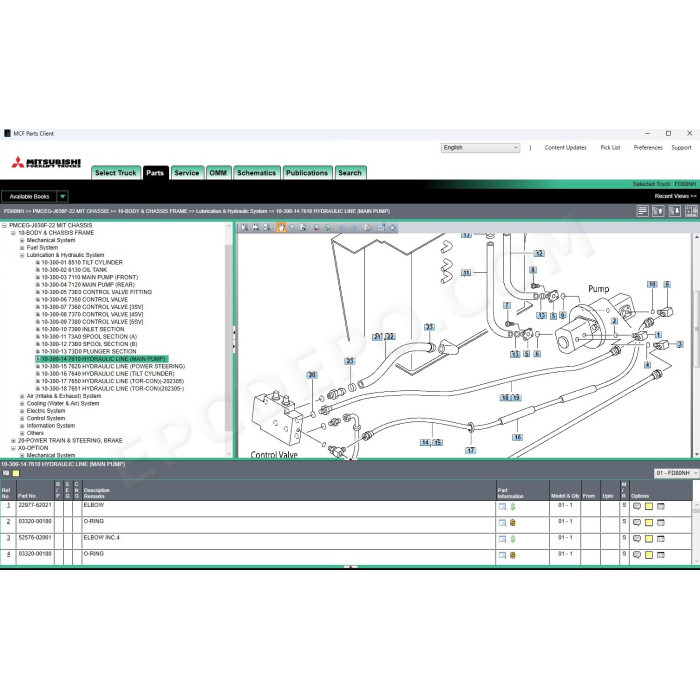Open the English language dropdown
The image size is (700, 700).
480,148
